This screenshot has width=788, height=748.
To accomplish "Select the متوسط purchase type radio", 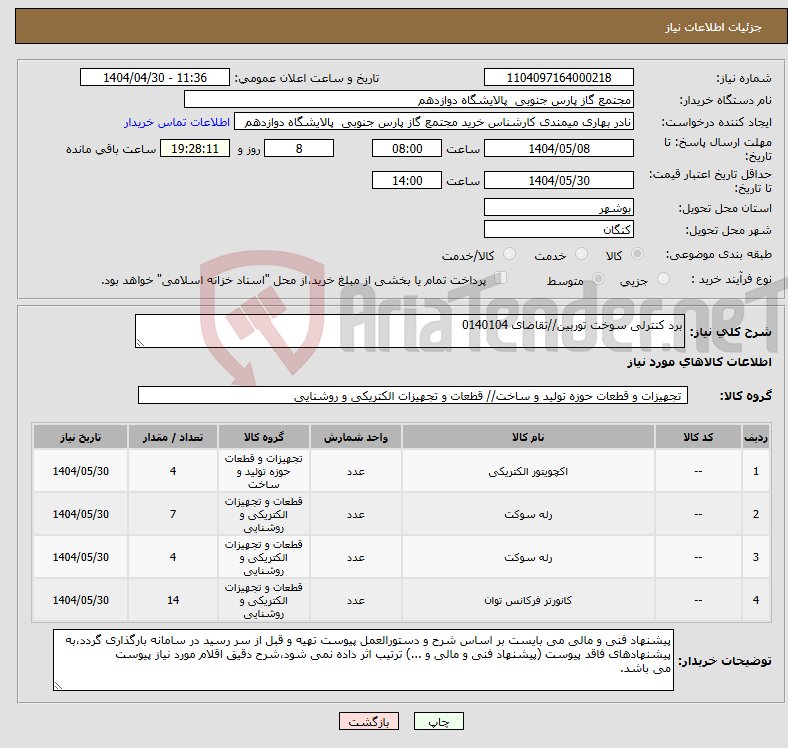I will [598, 278].
